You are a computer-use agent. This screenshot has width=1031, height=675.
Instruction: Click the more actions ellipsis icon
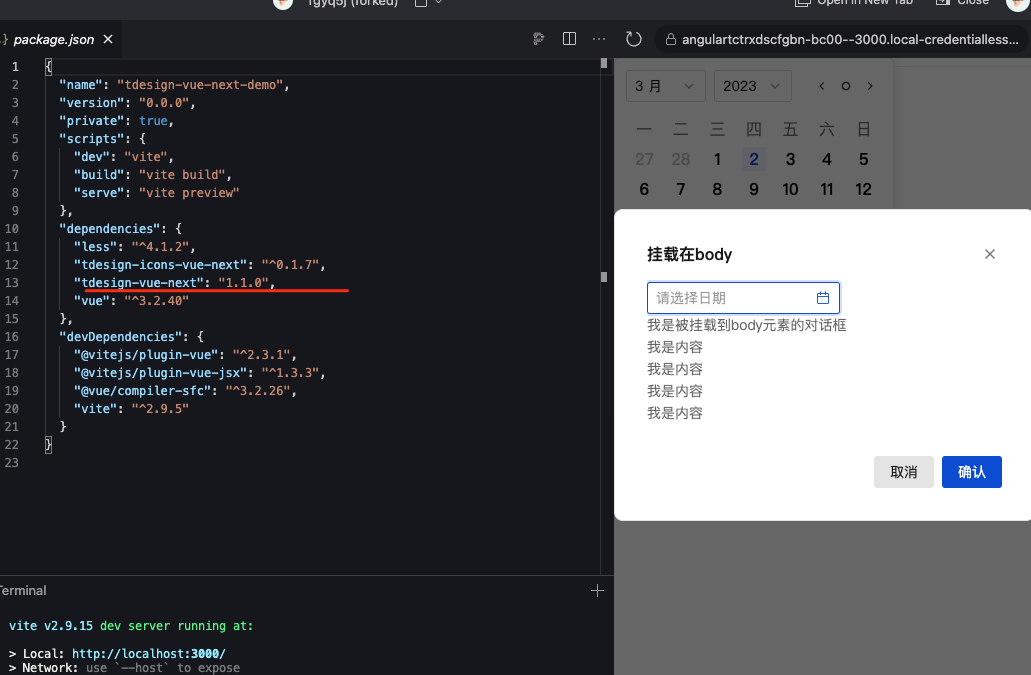coord(598,38)
